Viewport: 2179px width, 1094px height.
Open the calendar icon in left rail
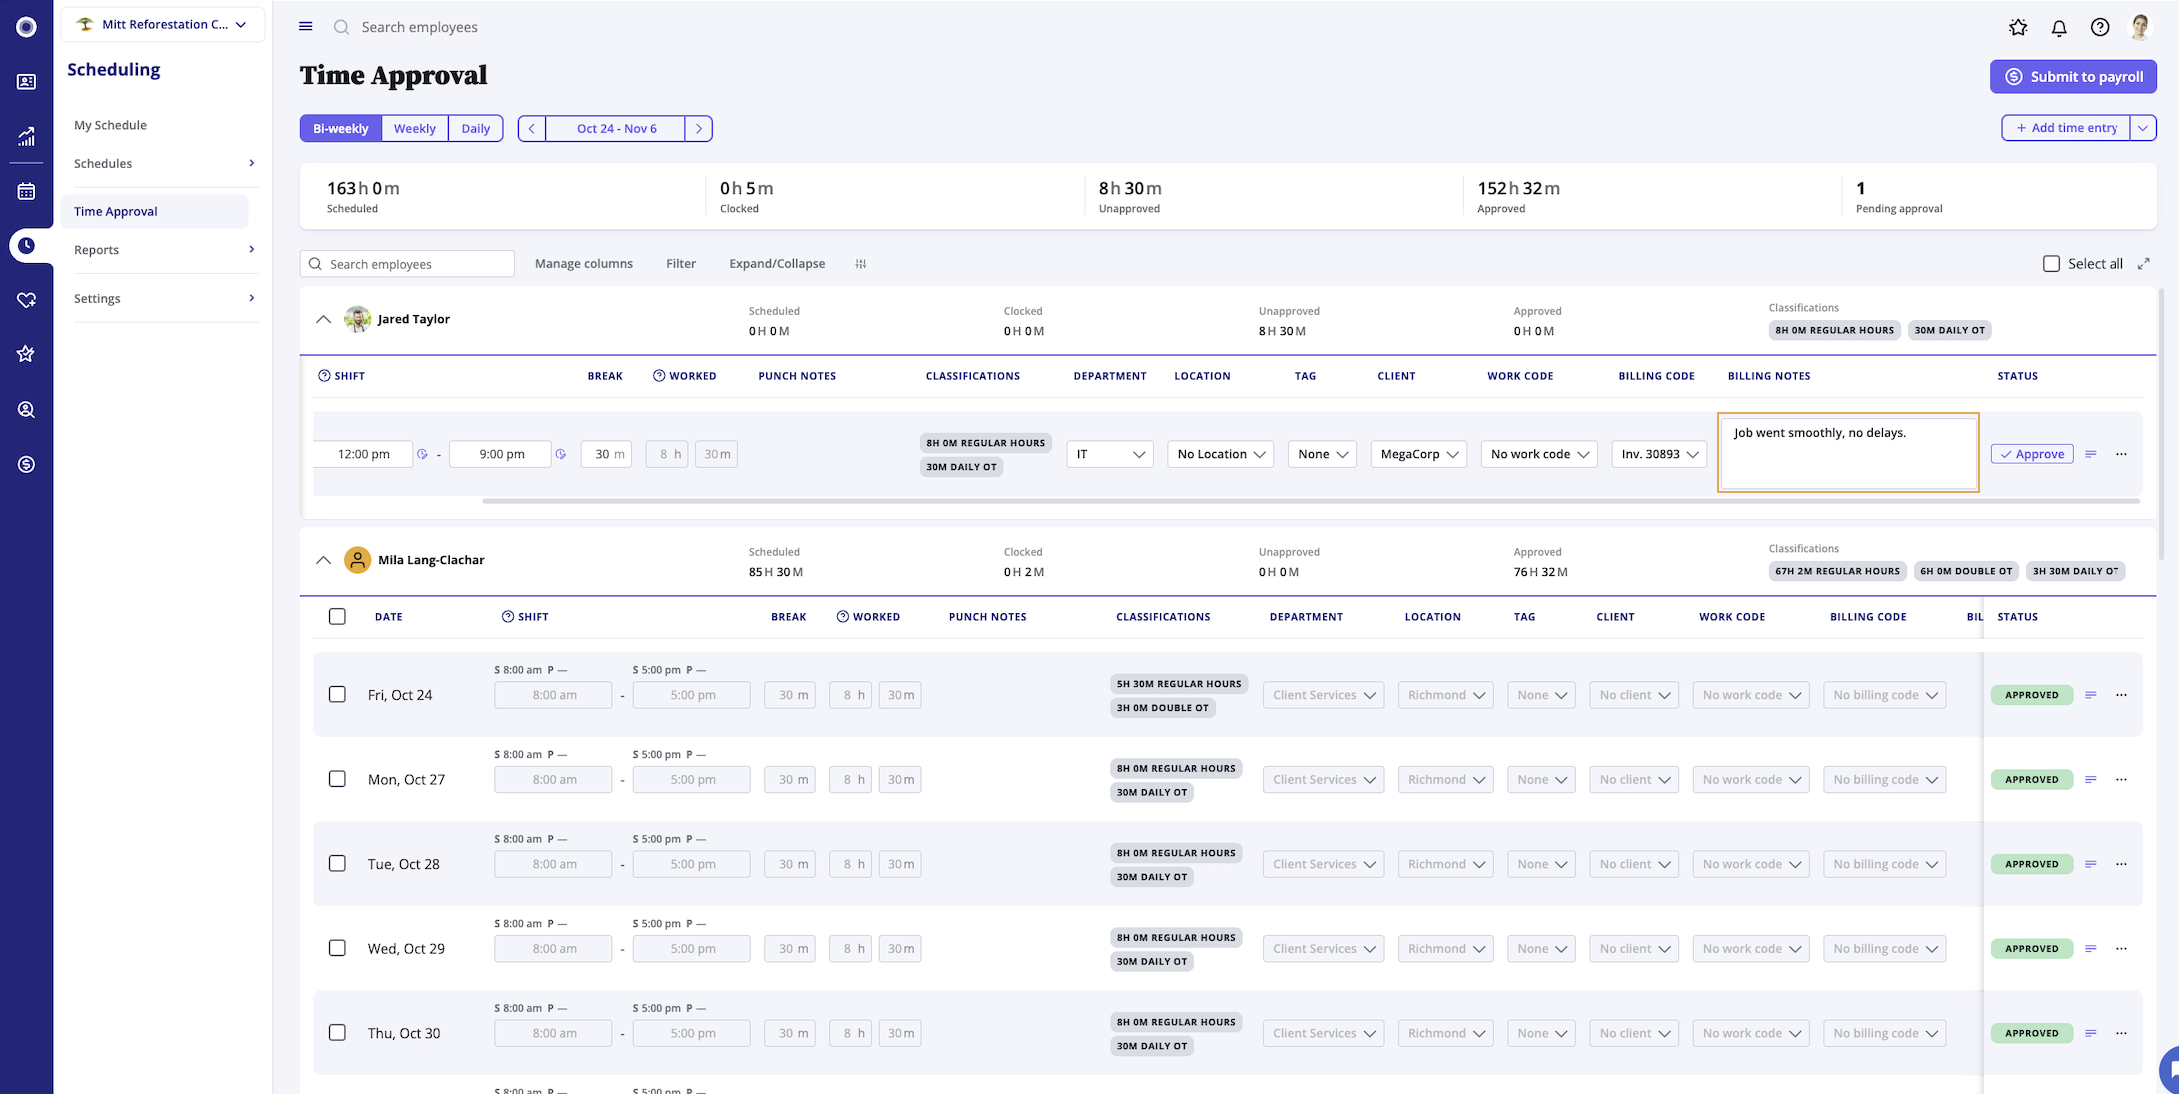coord(26,191)
